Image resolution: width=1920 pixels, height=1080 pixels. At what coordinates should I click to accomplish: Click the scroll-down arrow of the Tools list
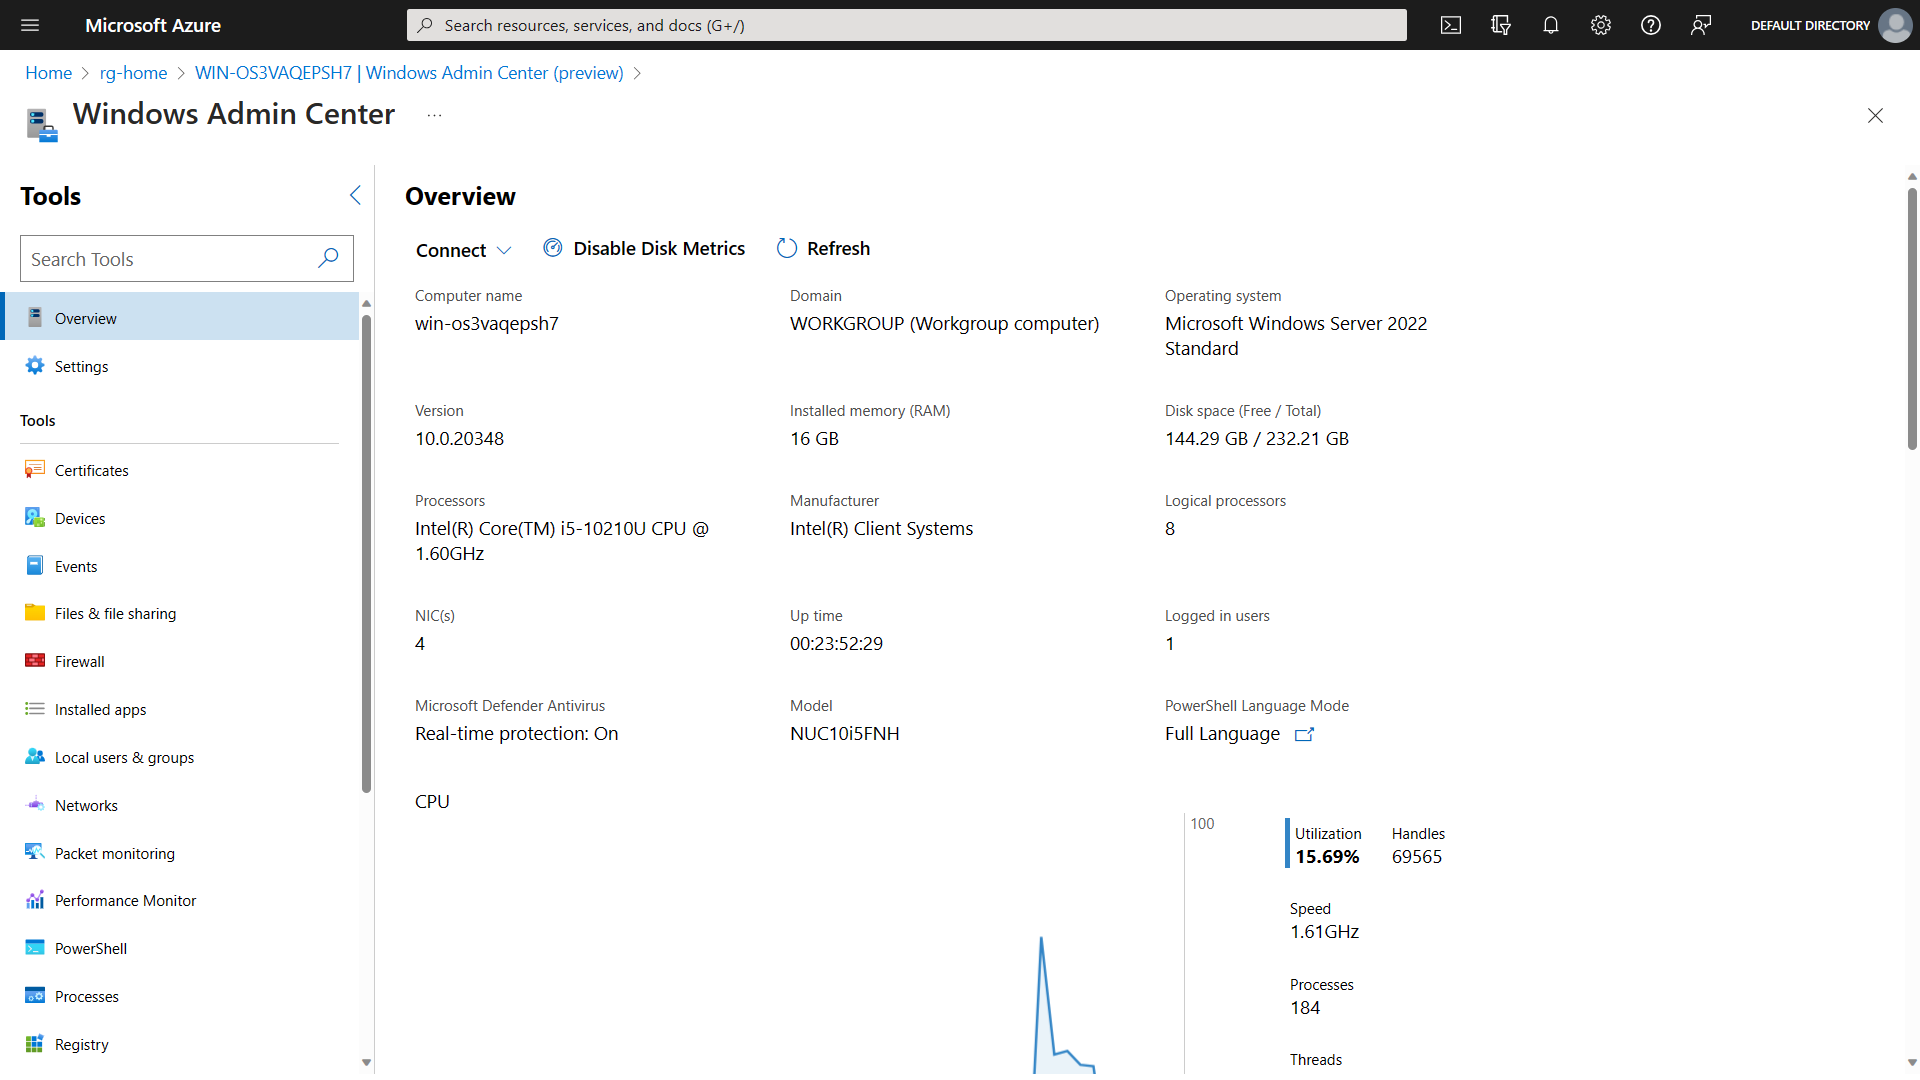point(366,1062)
